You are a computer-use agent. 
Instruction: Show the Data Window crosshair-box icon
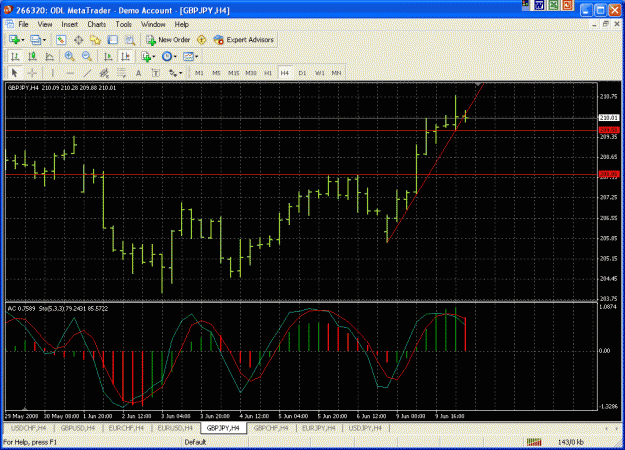point(79,40)
